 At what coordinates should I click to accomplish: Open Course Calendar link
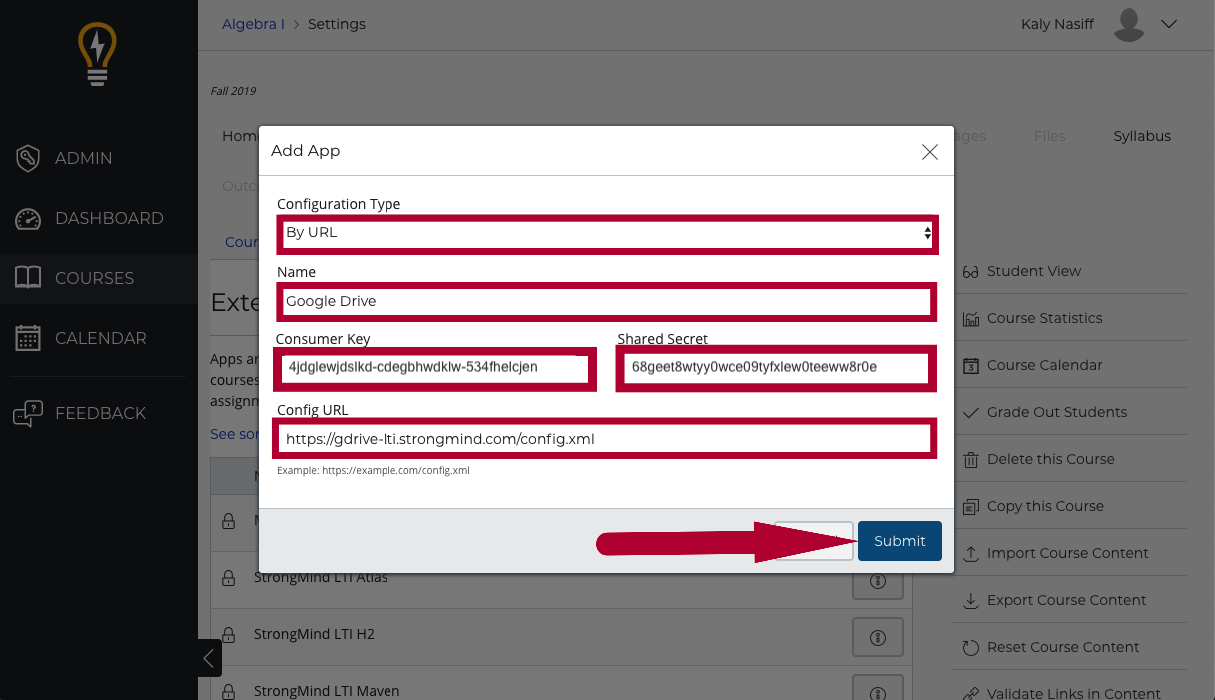pyautogui.click(x=1045, y=365)
